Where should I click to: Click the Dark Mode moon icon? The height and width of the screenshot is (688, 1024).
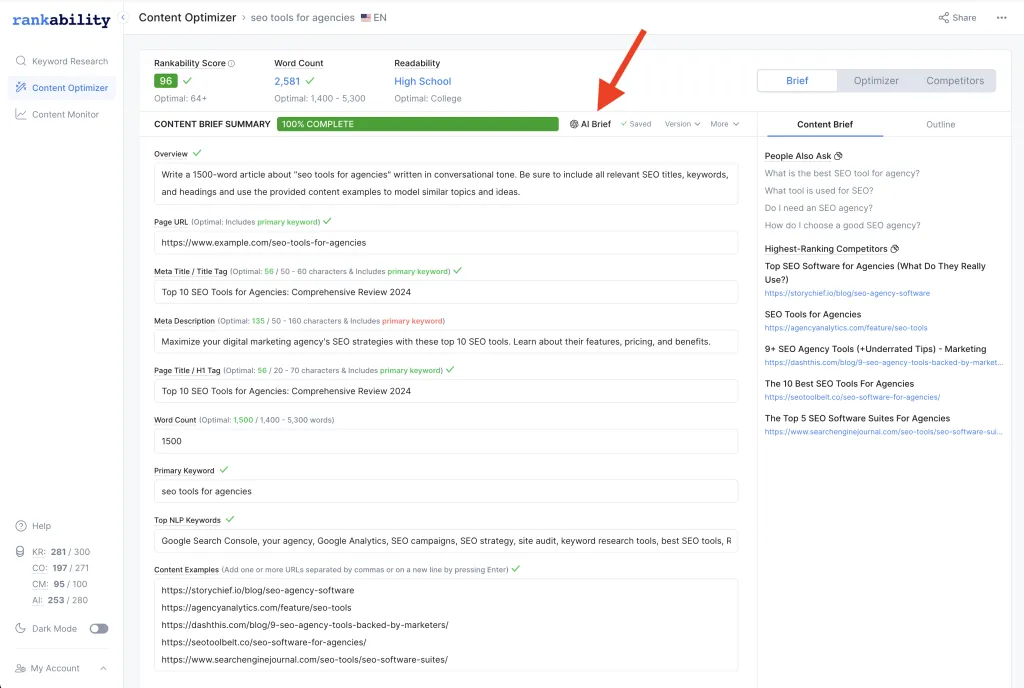click(x=20, y=629)
